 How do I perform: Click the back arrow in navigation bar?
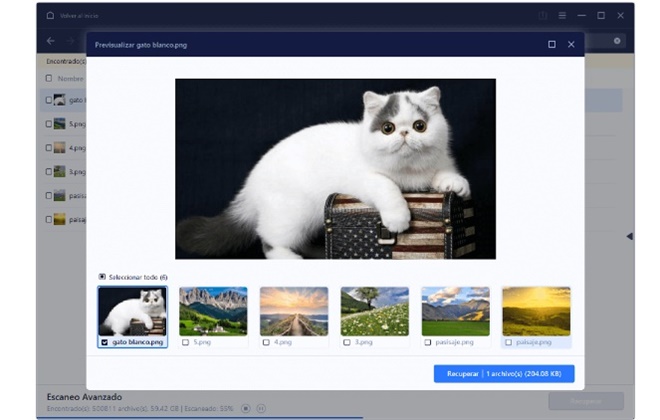[x=51, y=41]
